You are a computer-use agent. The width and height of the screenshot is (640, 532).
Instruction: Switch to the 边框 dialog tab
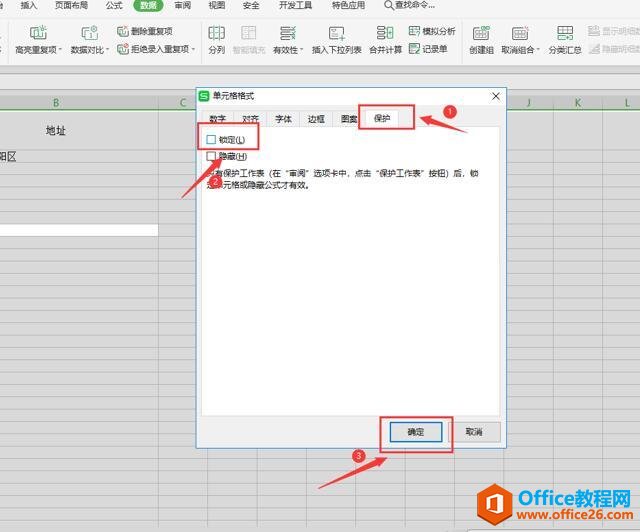coord(316,119)
